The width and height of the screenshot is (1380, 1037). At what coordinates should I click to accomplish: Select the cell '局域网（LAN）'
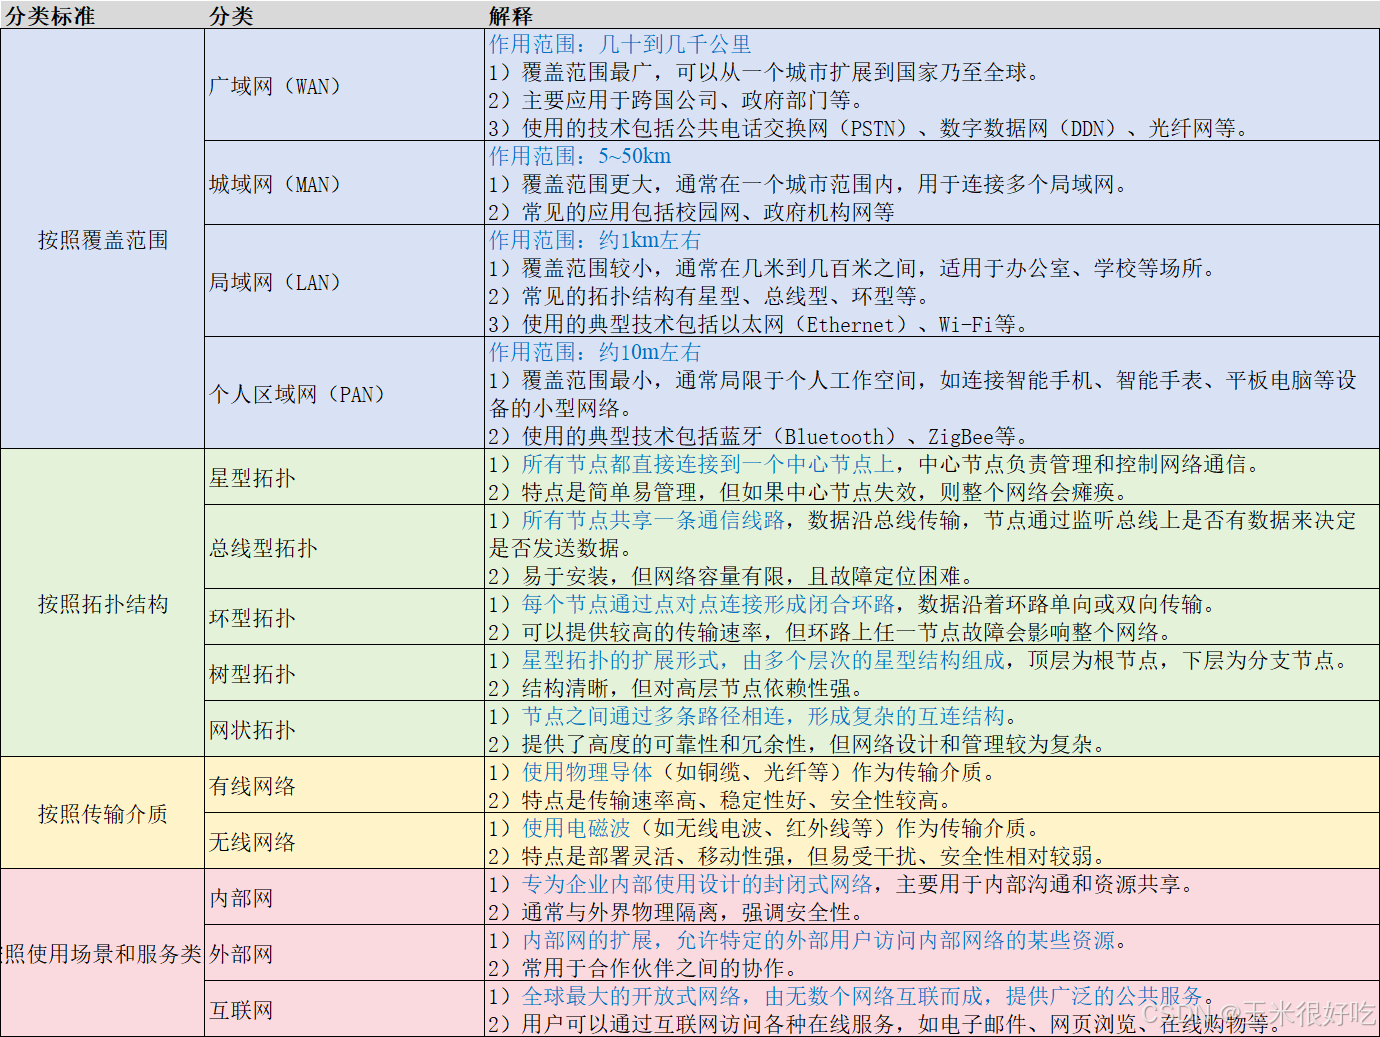tap(344, 281)
